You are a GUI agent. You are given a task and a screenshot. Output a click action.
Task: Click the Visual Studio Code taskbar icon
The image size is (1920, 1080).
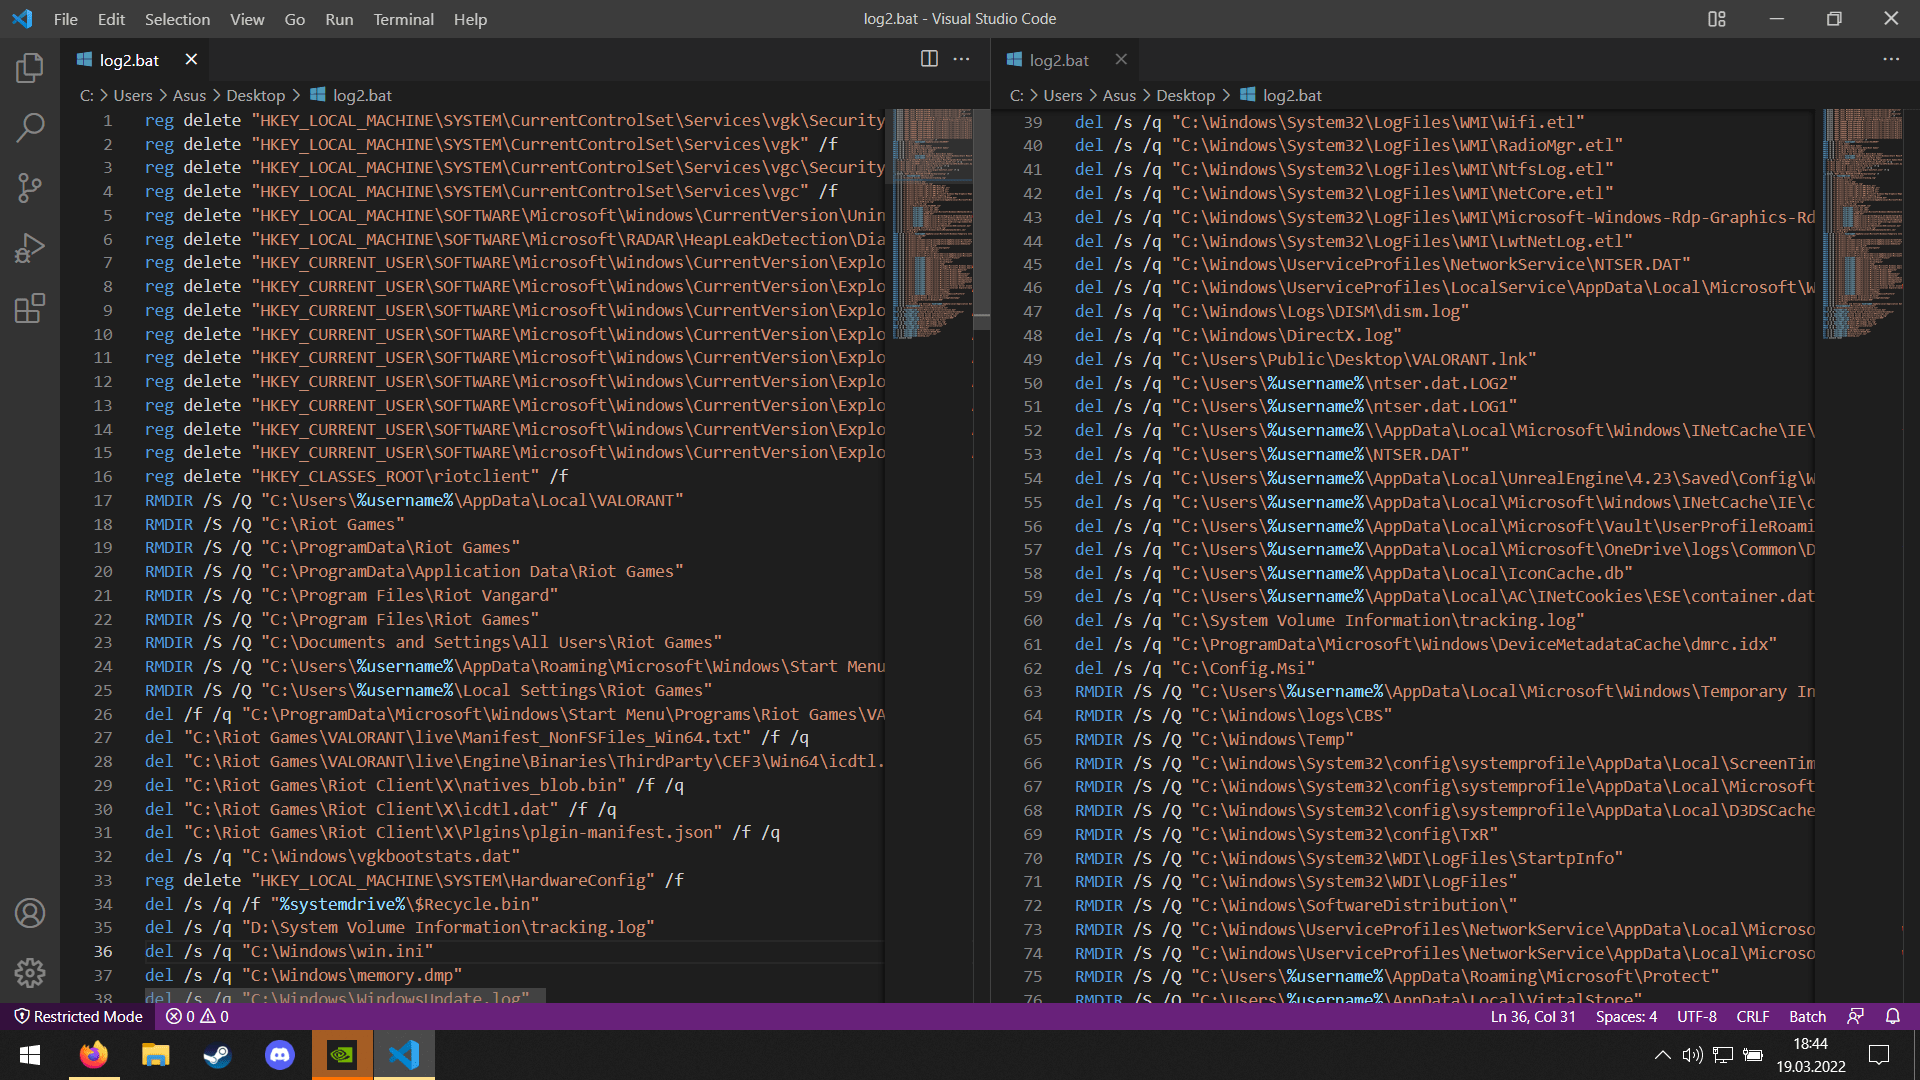tap(404, 1055)
